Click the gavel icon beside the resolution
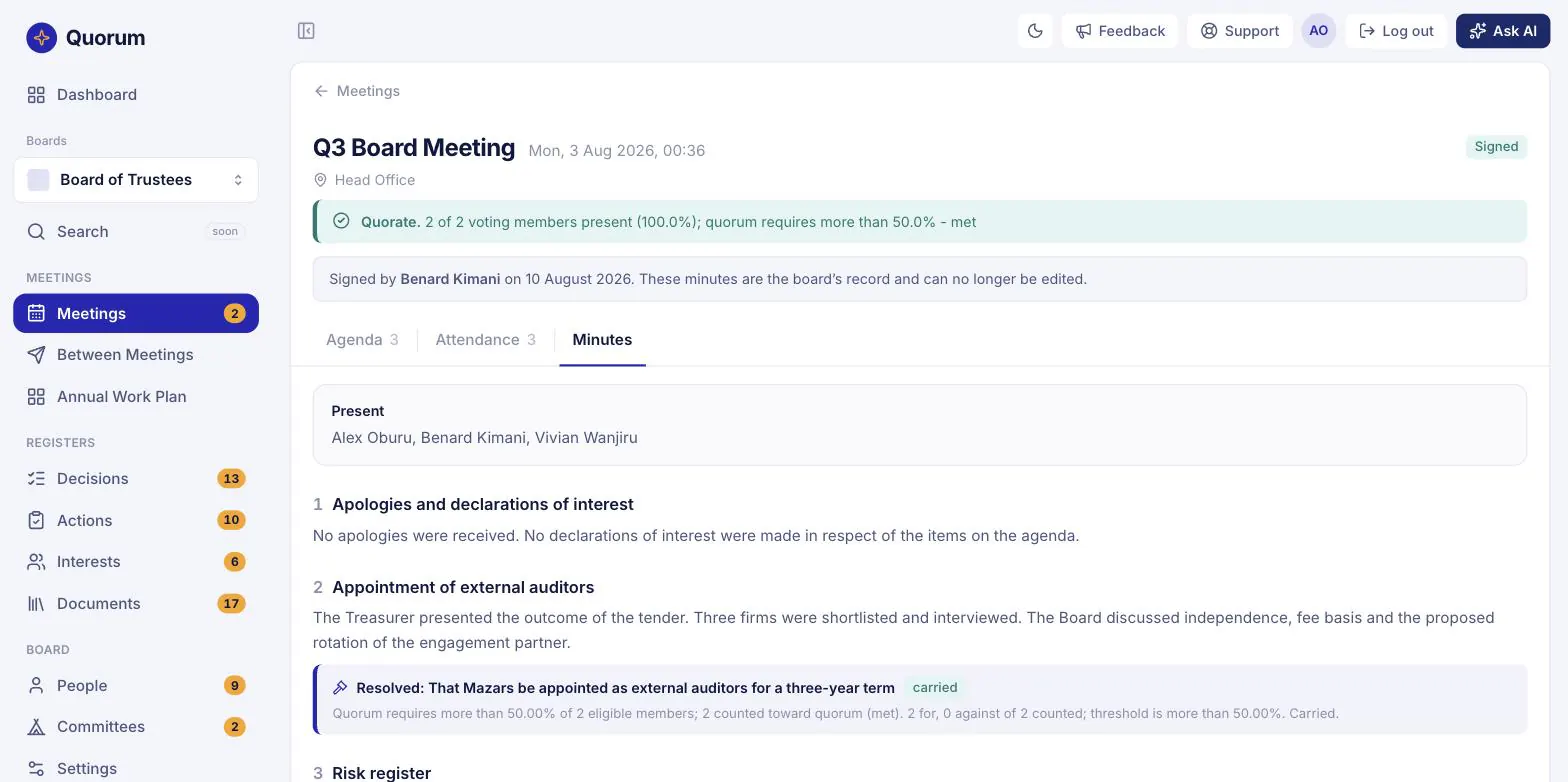This screenshot has height=782, width=1568. [340, 688]
